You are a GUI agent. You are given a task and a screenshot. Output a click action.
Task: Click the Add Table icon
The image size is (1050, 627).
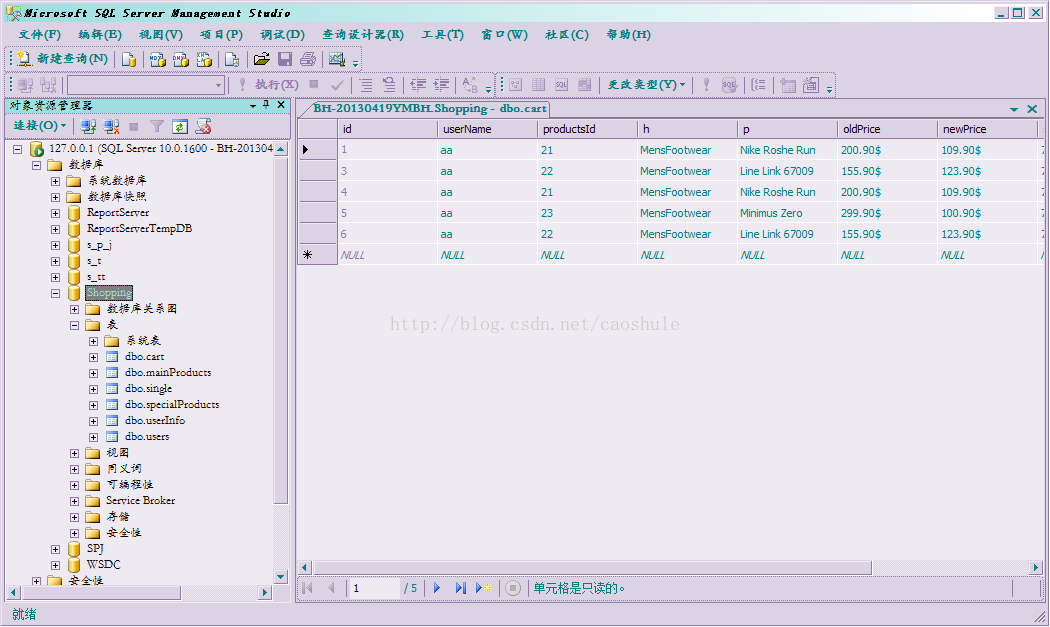tap(788, 85)
